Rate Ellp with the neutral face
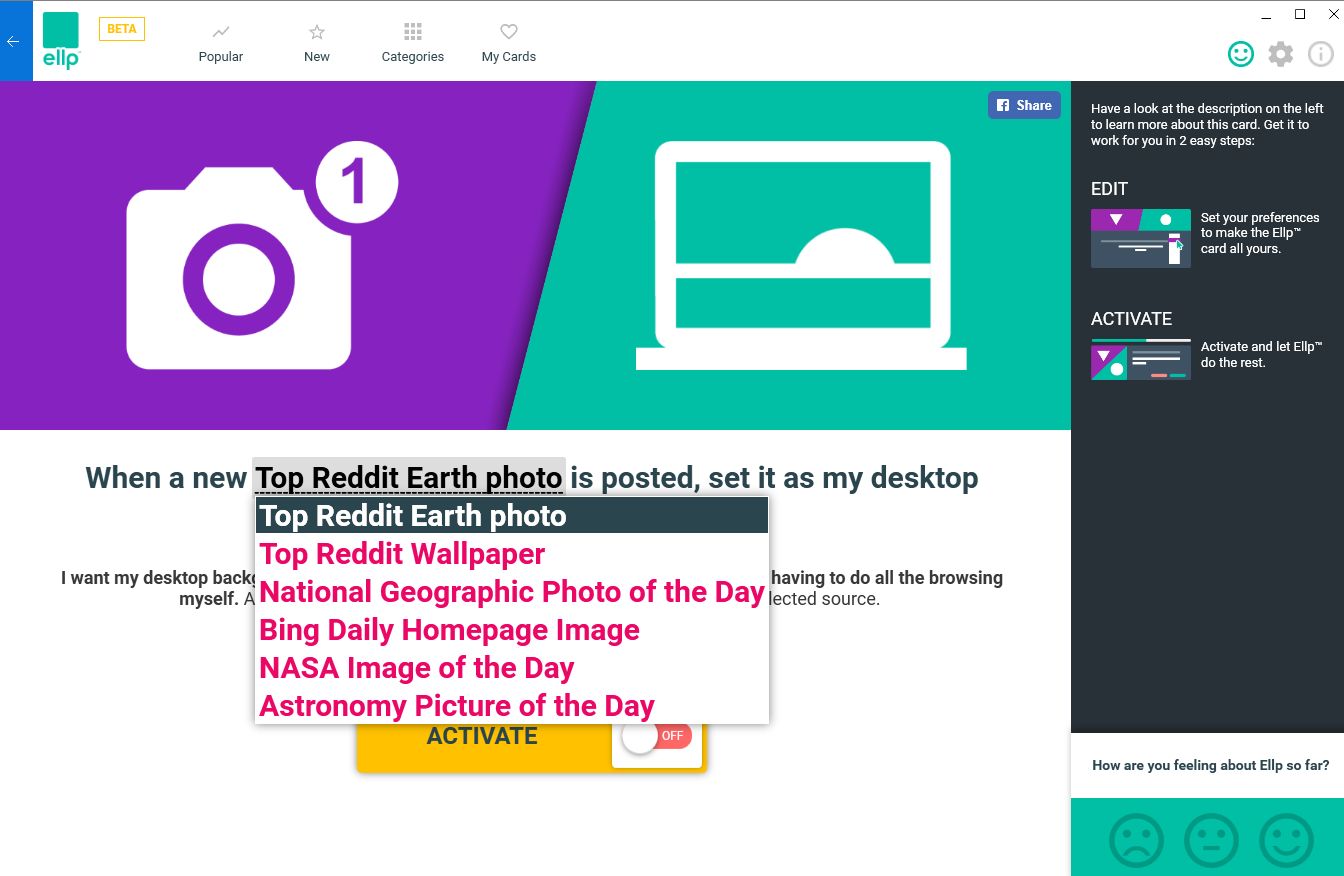Screen dimensions: 1344x876 [x=1211, y=841]
